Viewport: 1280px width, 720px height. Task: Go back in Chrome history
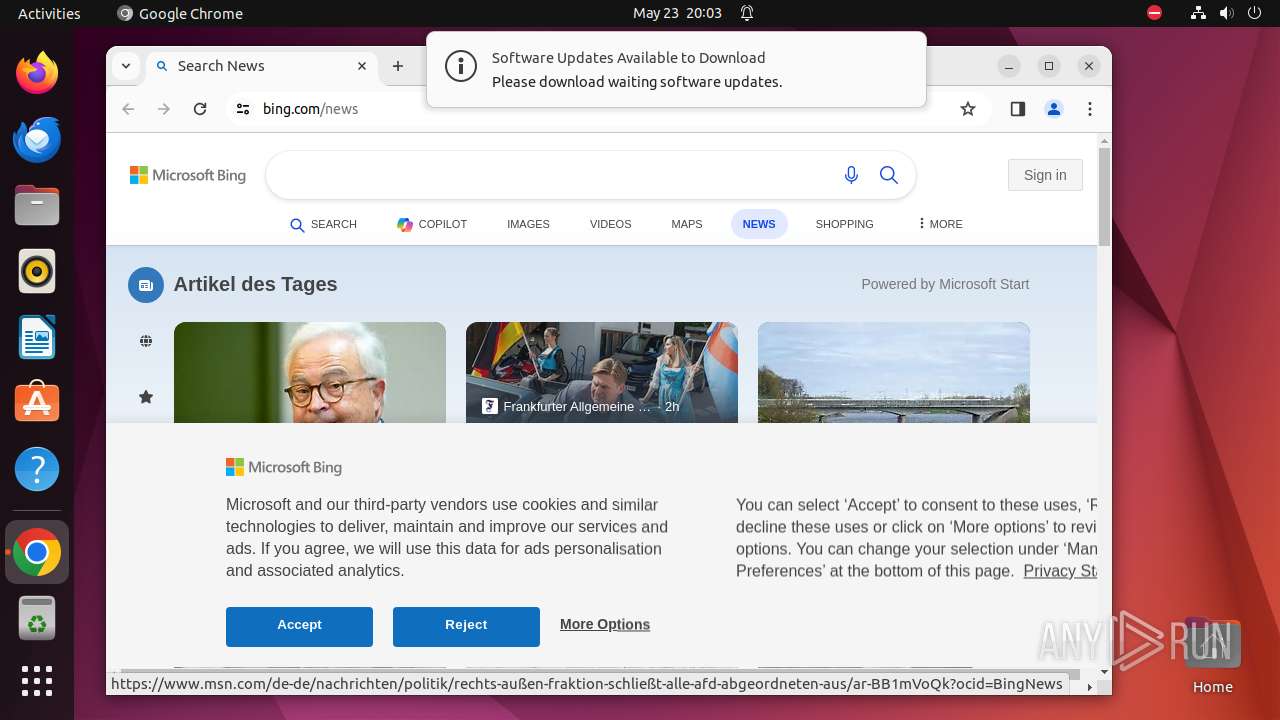pyautogui.click(x=128, y=109)
